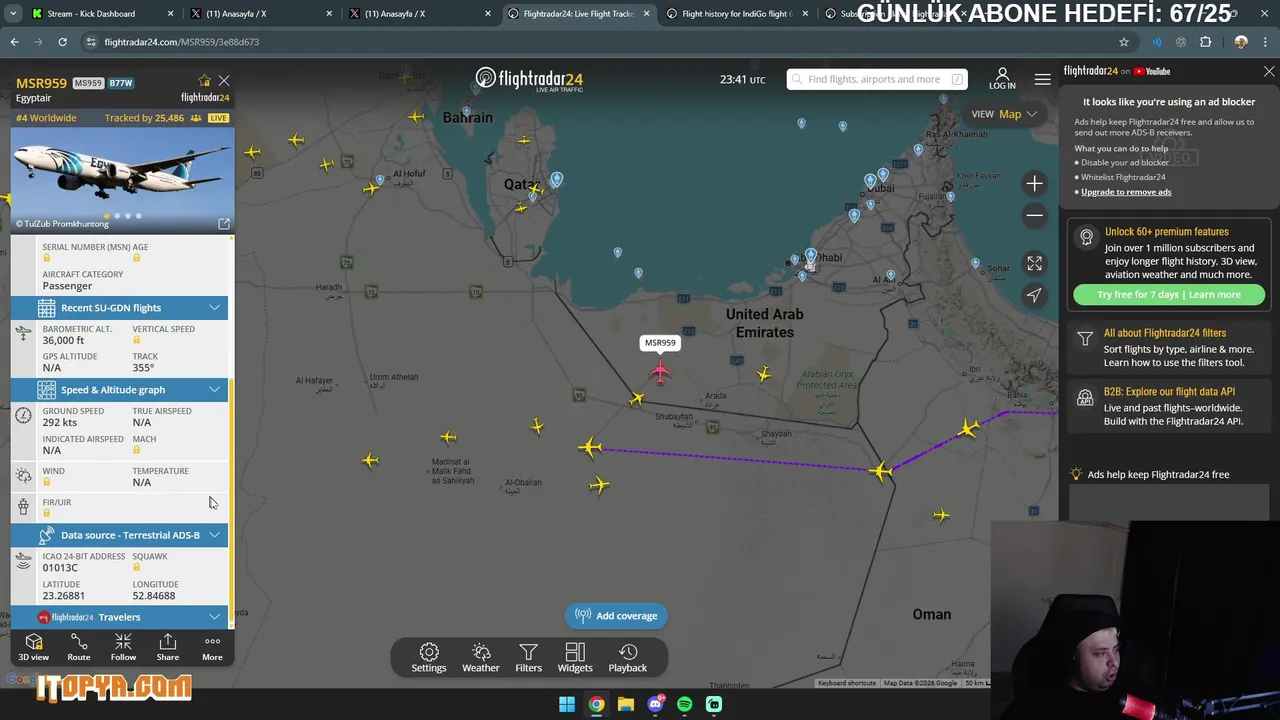Click the ICAO address 01013C
The height and width of the screenshot is (720, 1280).
pyautogui.click(x=60, y=568)
